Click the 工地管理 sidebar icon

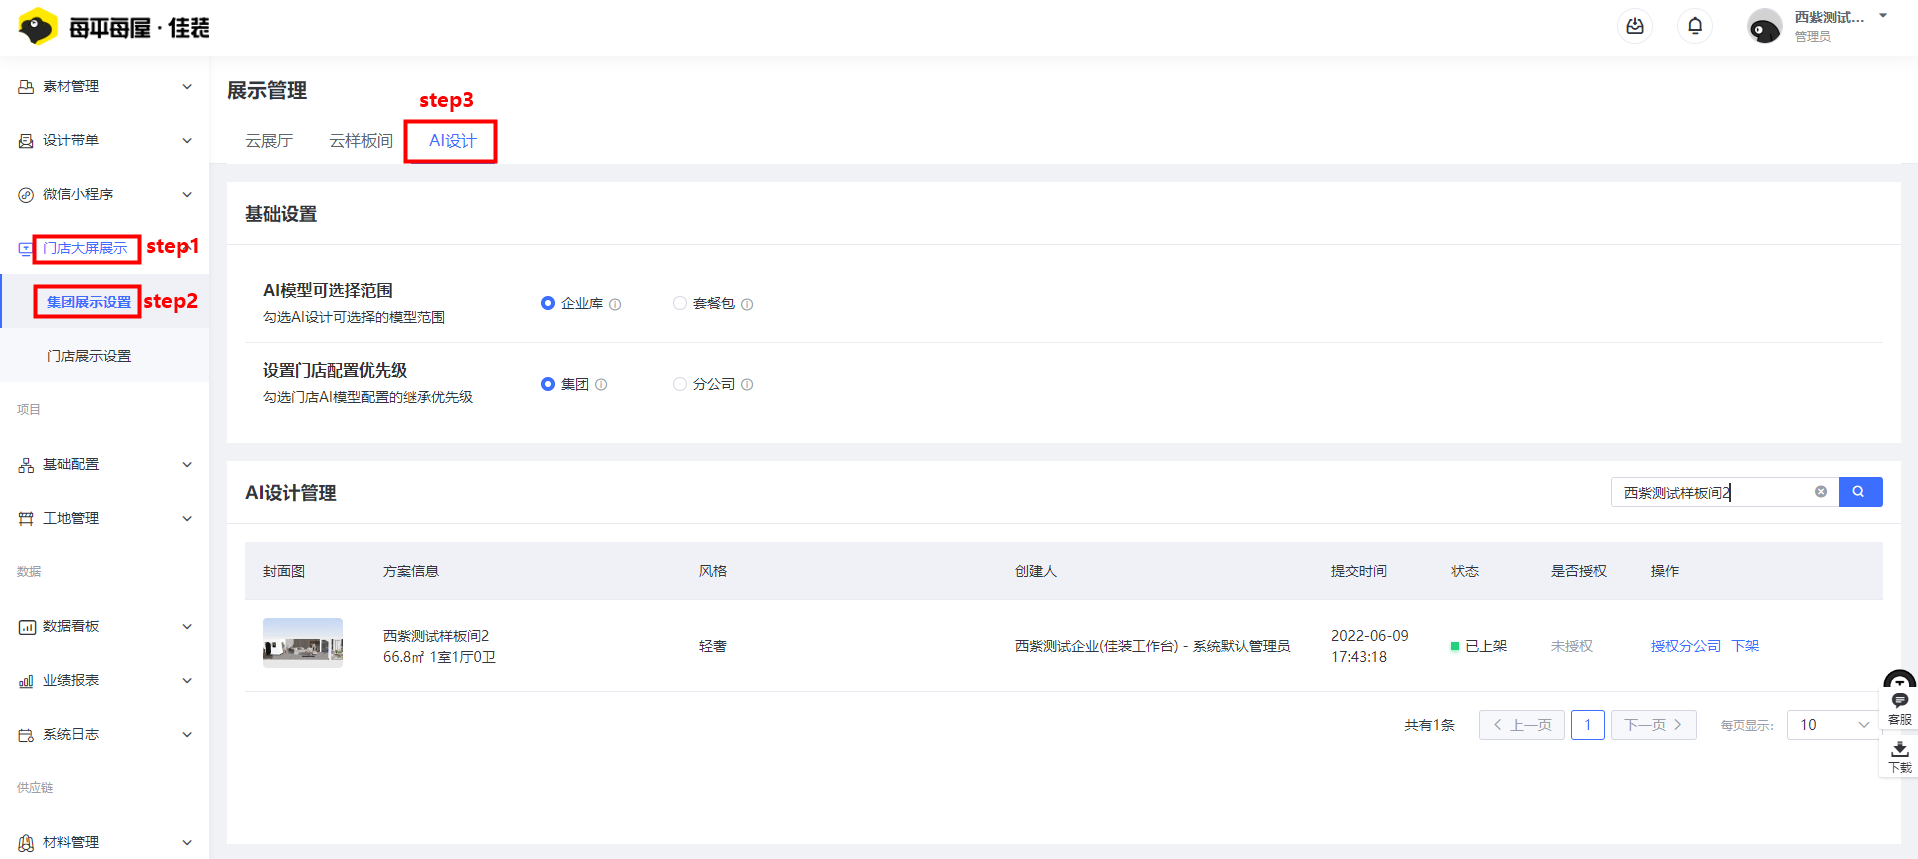26,519
